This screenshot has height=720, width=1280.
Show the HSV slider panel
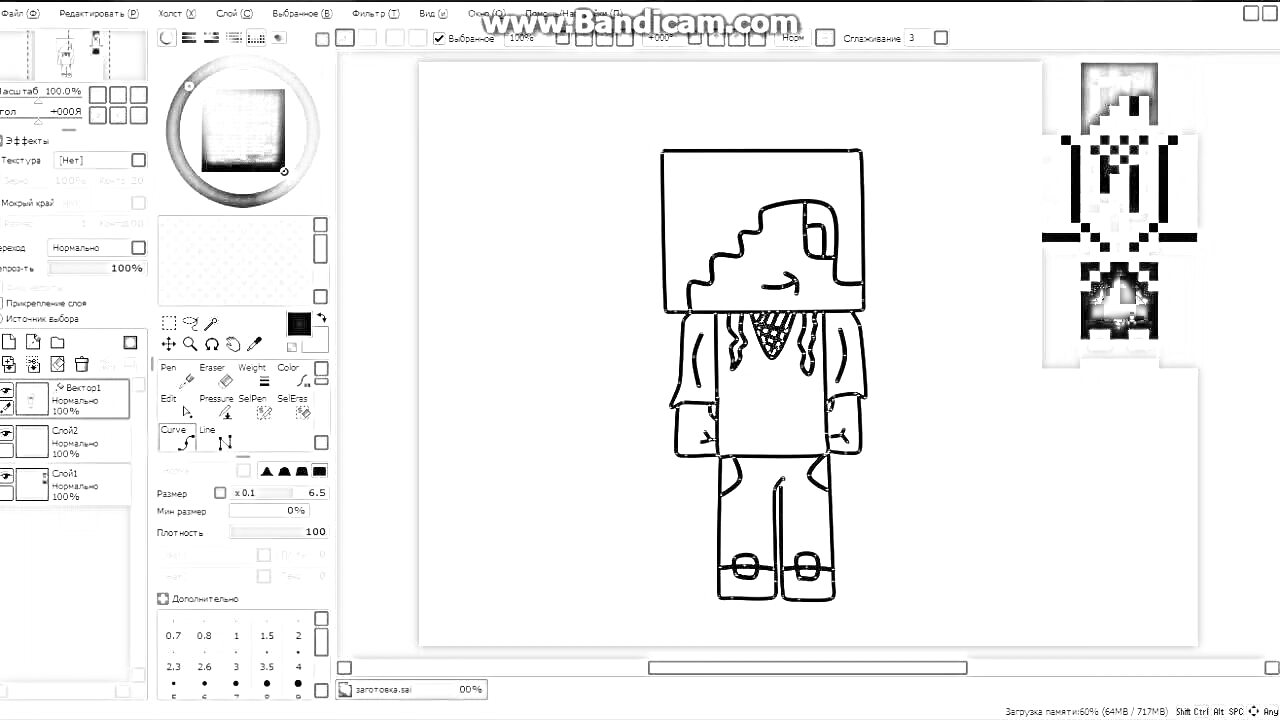coord(211,38)
